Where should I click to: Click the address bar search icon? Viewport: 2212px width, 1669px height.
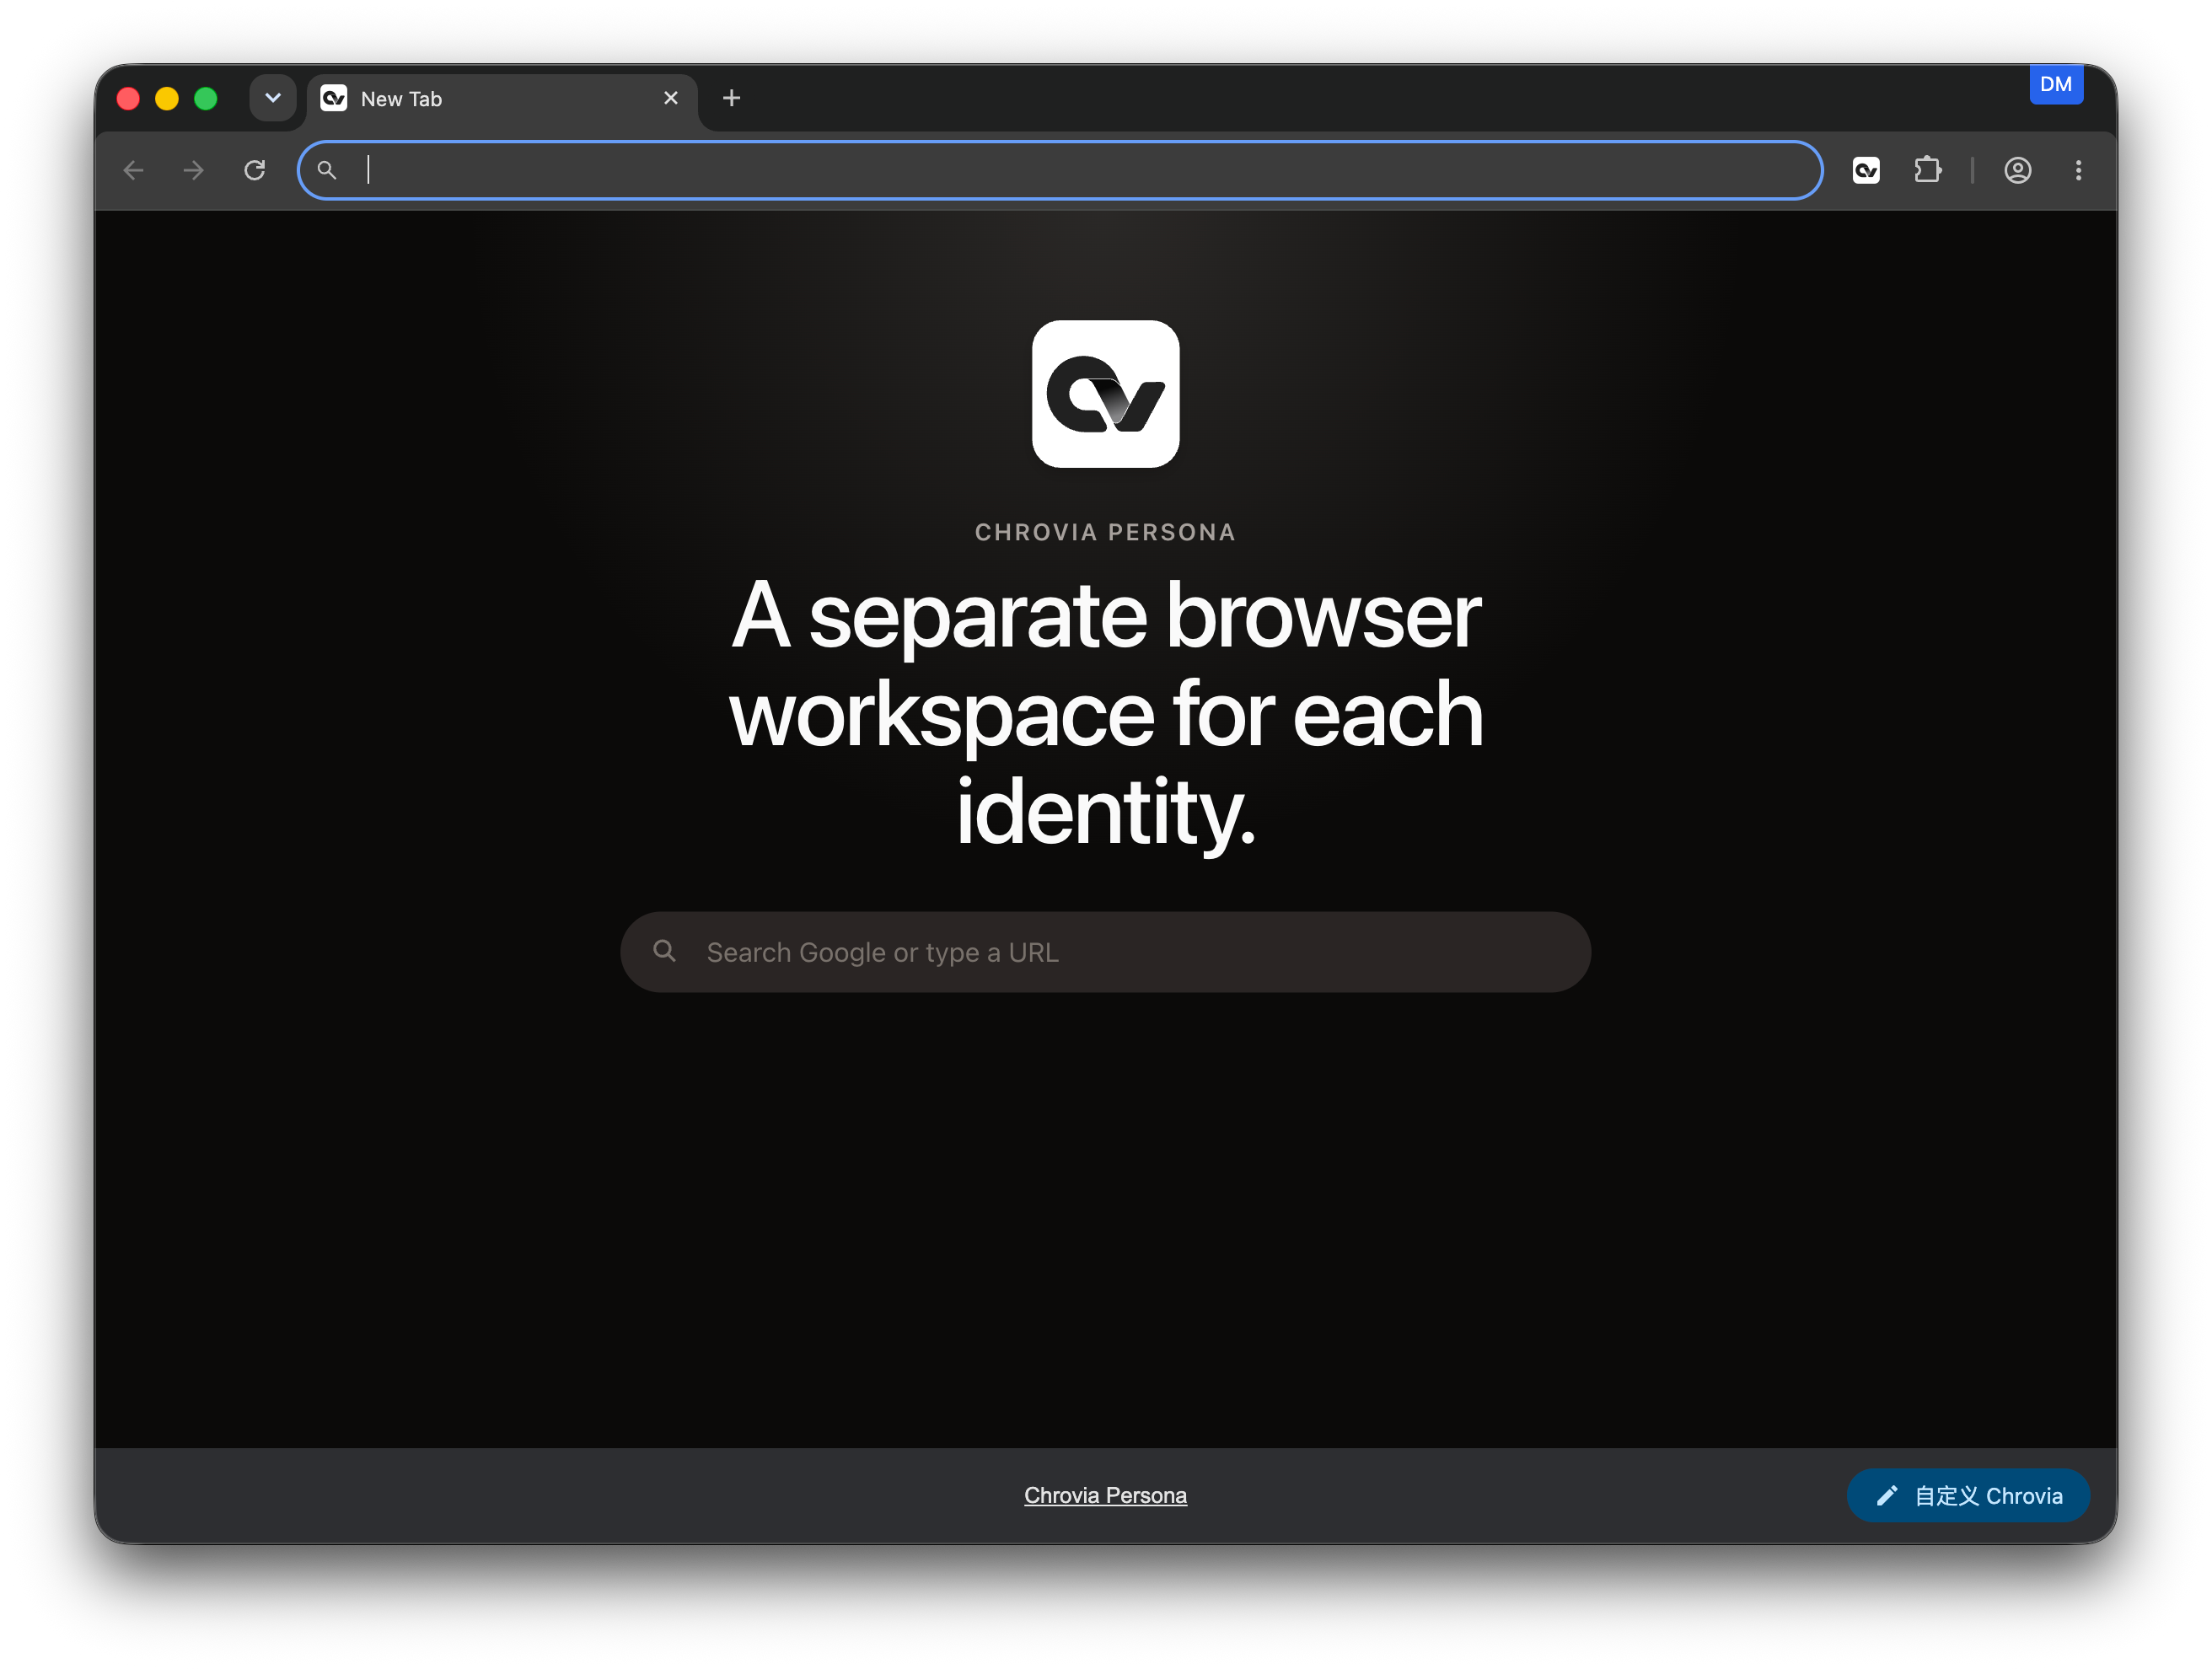[x=326, y=170]
